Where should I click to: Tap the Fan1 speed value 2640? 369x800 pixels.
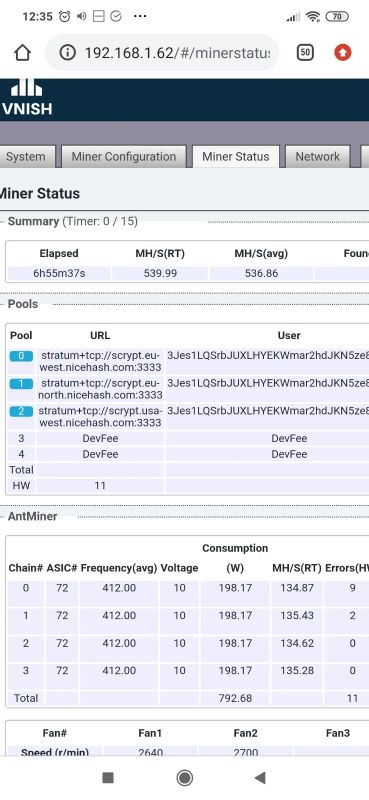pyautogui.click(x=151, y=753)
